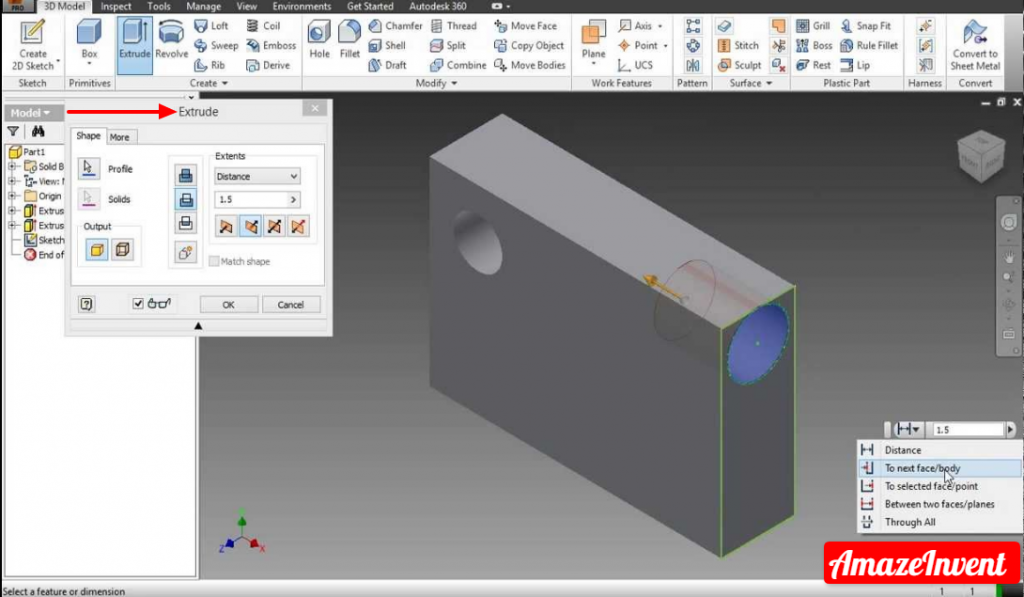1024x597 pixels.
Task: Switch to the More tab
Action: (x=119, y=137)
